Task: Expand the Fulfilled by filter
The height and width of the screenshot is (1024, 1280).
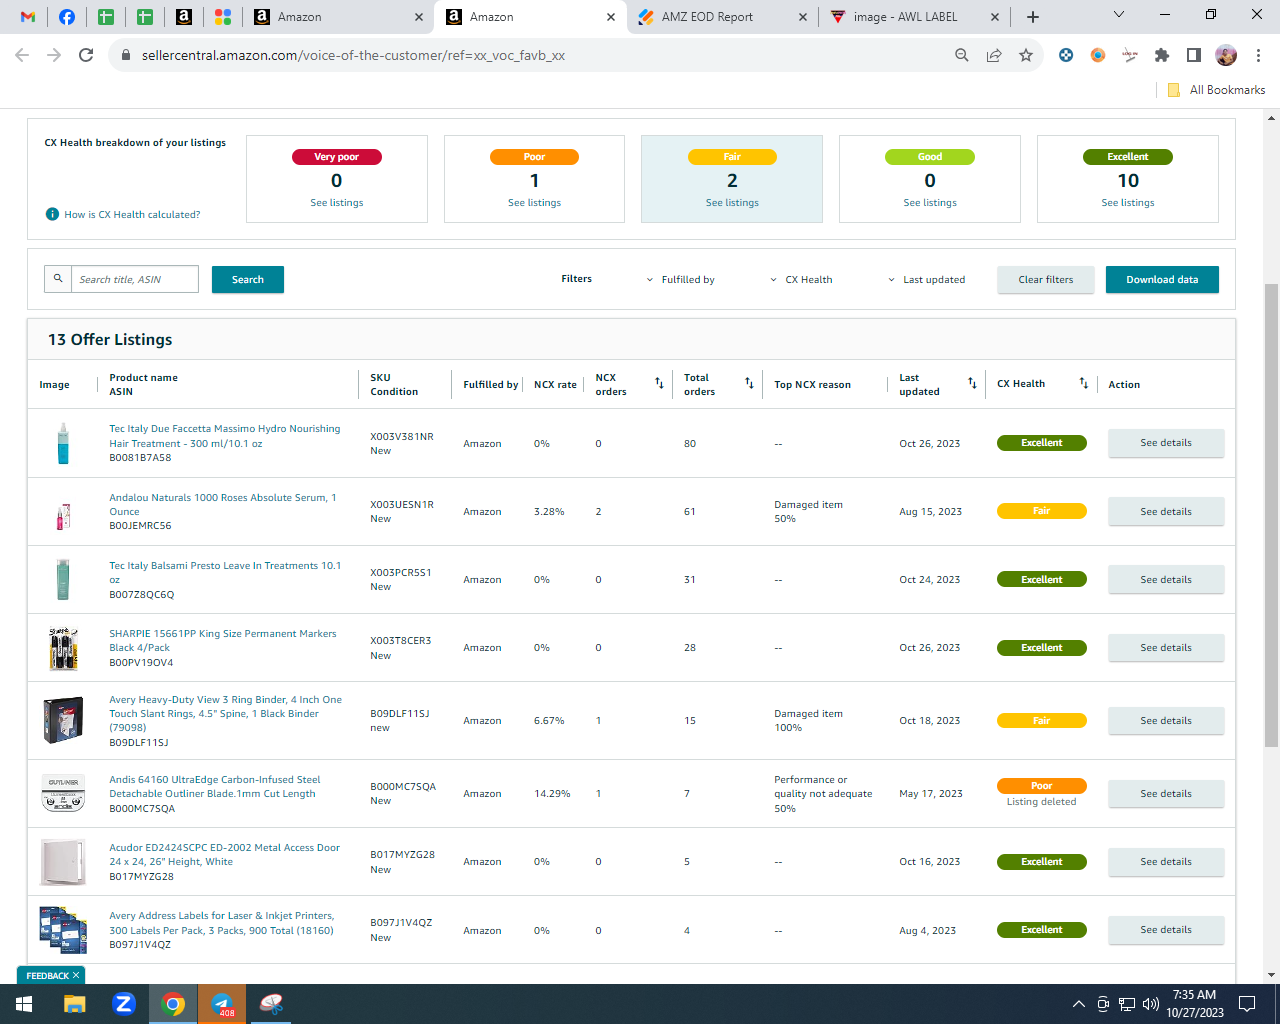Action: 681,280
